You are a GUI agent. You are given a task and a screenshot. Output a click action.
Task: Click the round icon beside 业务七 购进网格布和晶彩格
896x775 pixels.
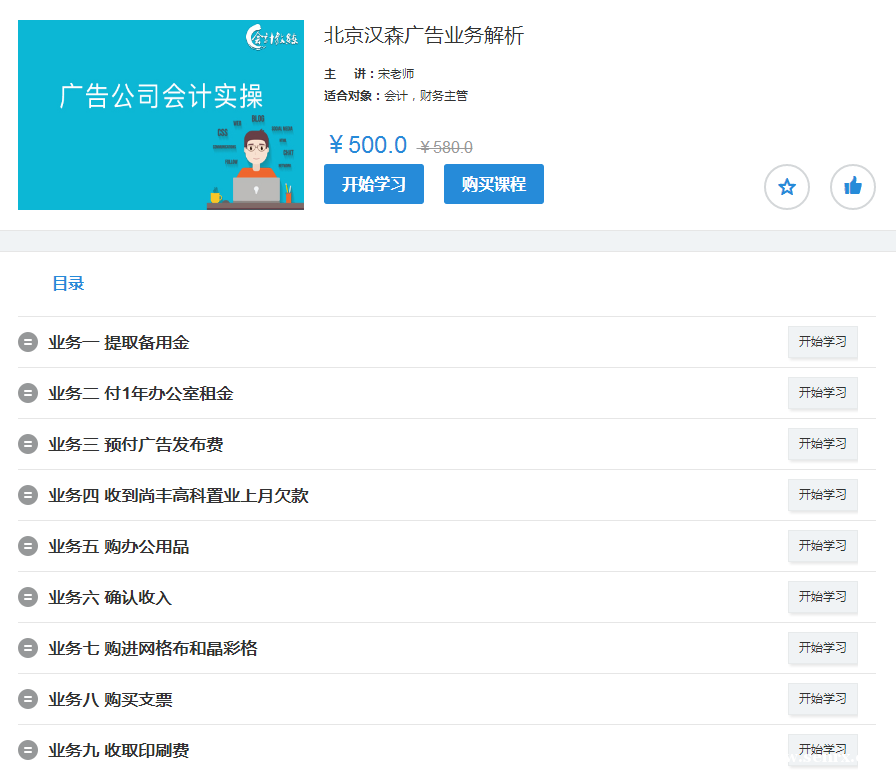[28, 649]
